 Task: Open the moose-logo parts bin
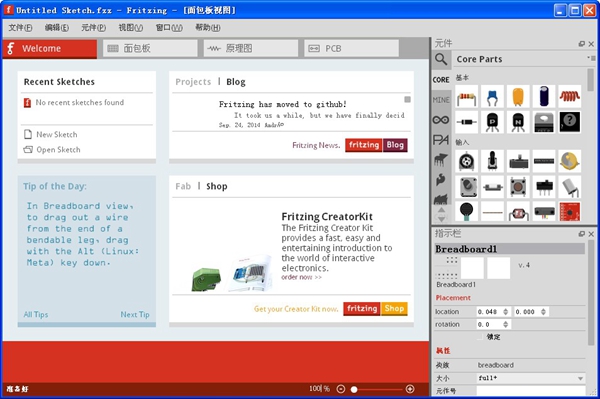pos(441,160)
